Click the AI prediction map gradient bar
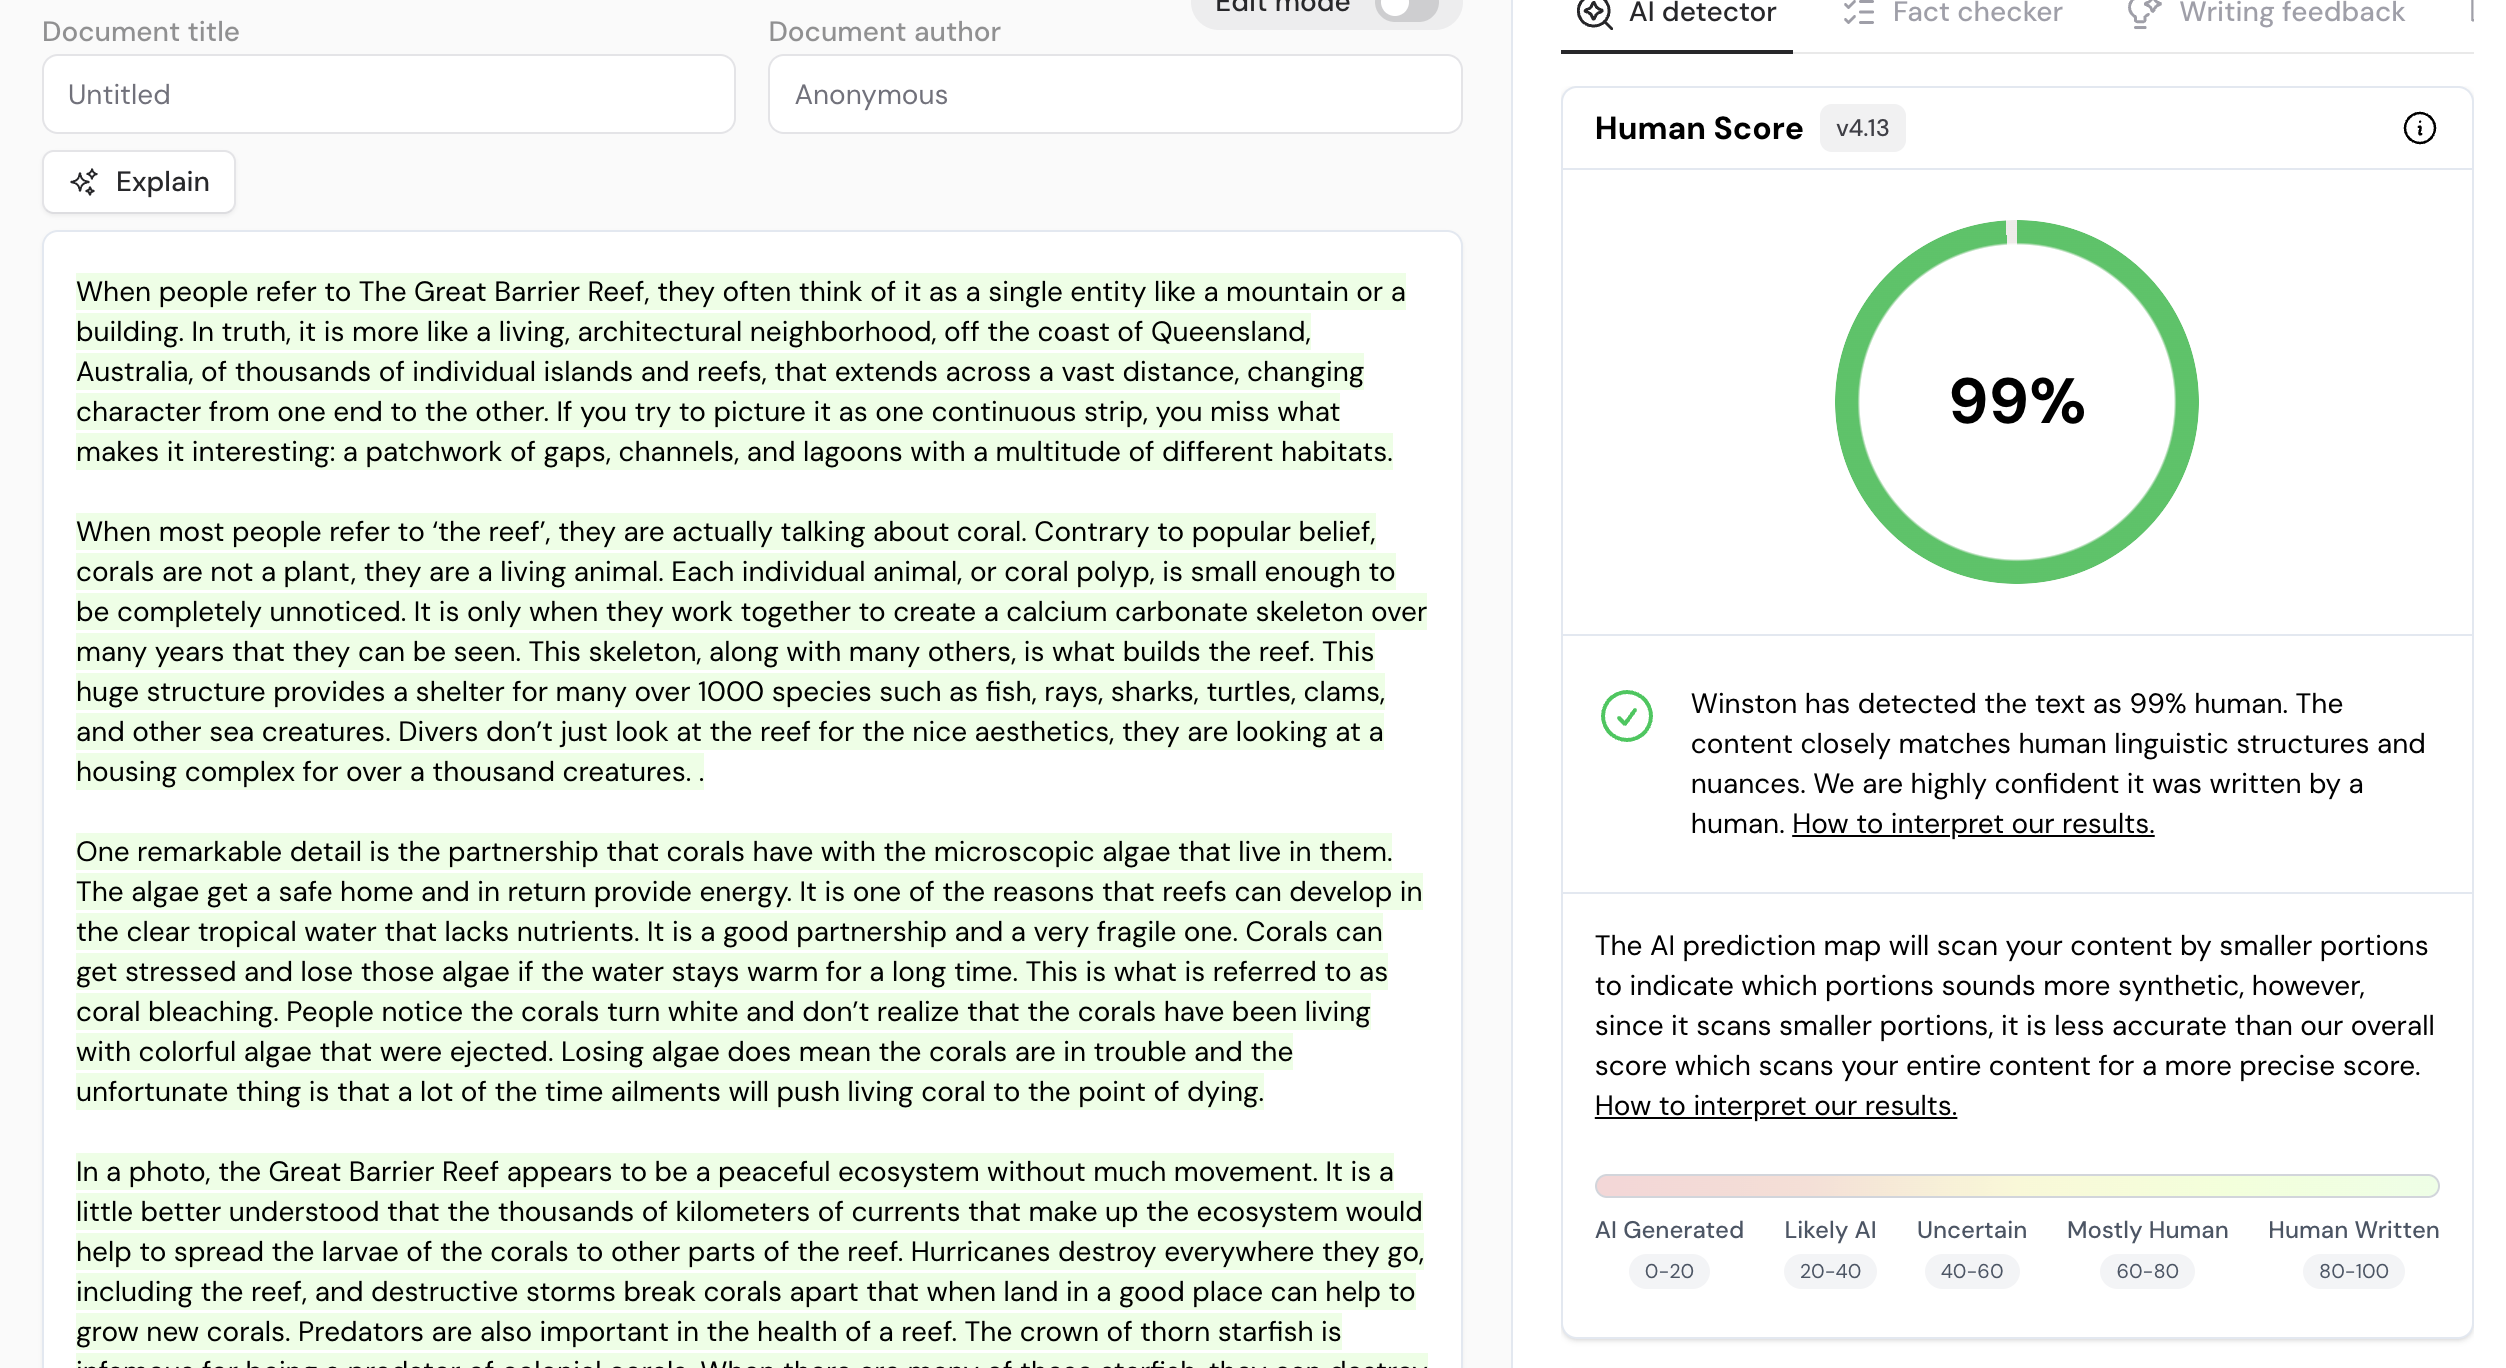The height and width of the screenshot is (1368, 2506). (2016, 1186)
